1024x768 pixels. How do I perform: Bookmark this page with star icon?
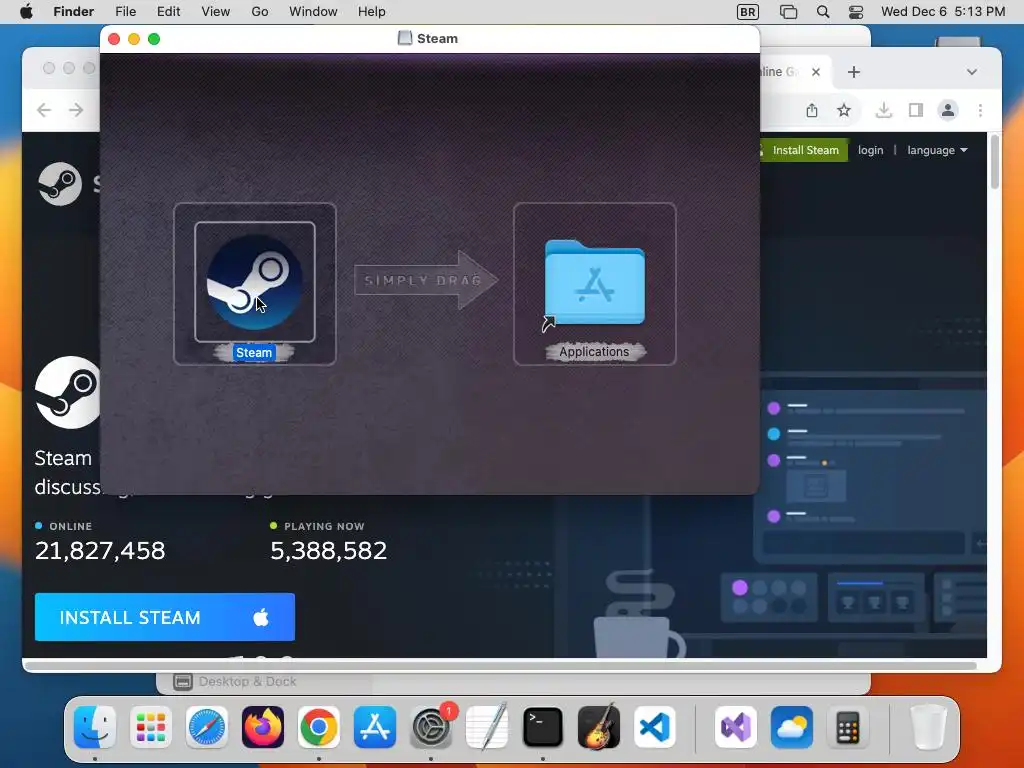tap(844, 110)
